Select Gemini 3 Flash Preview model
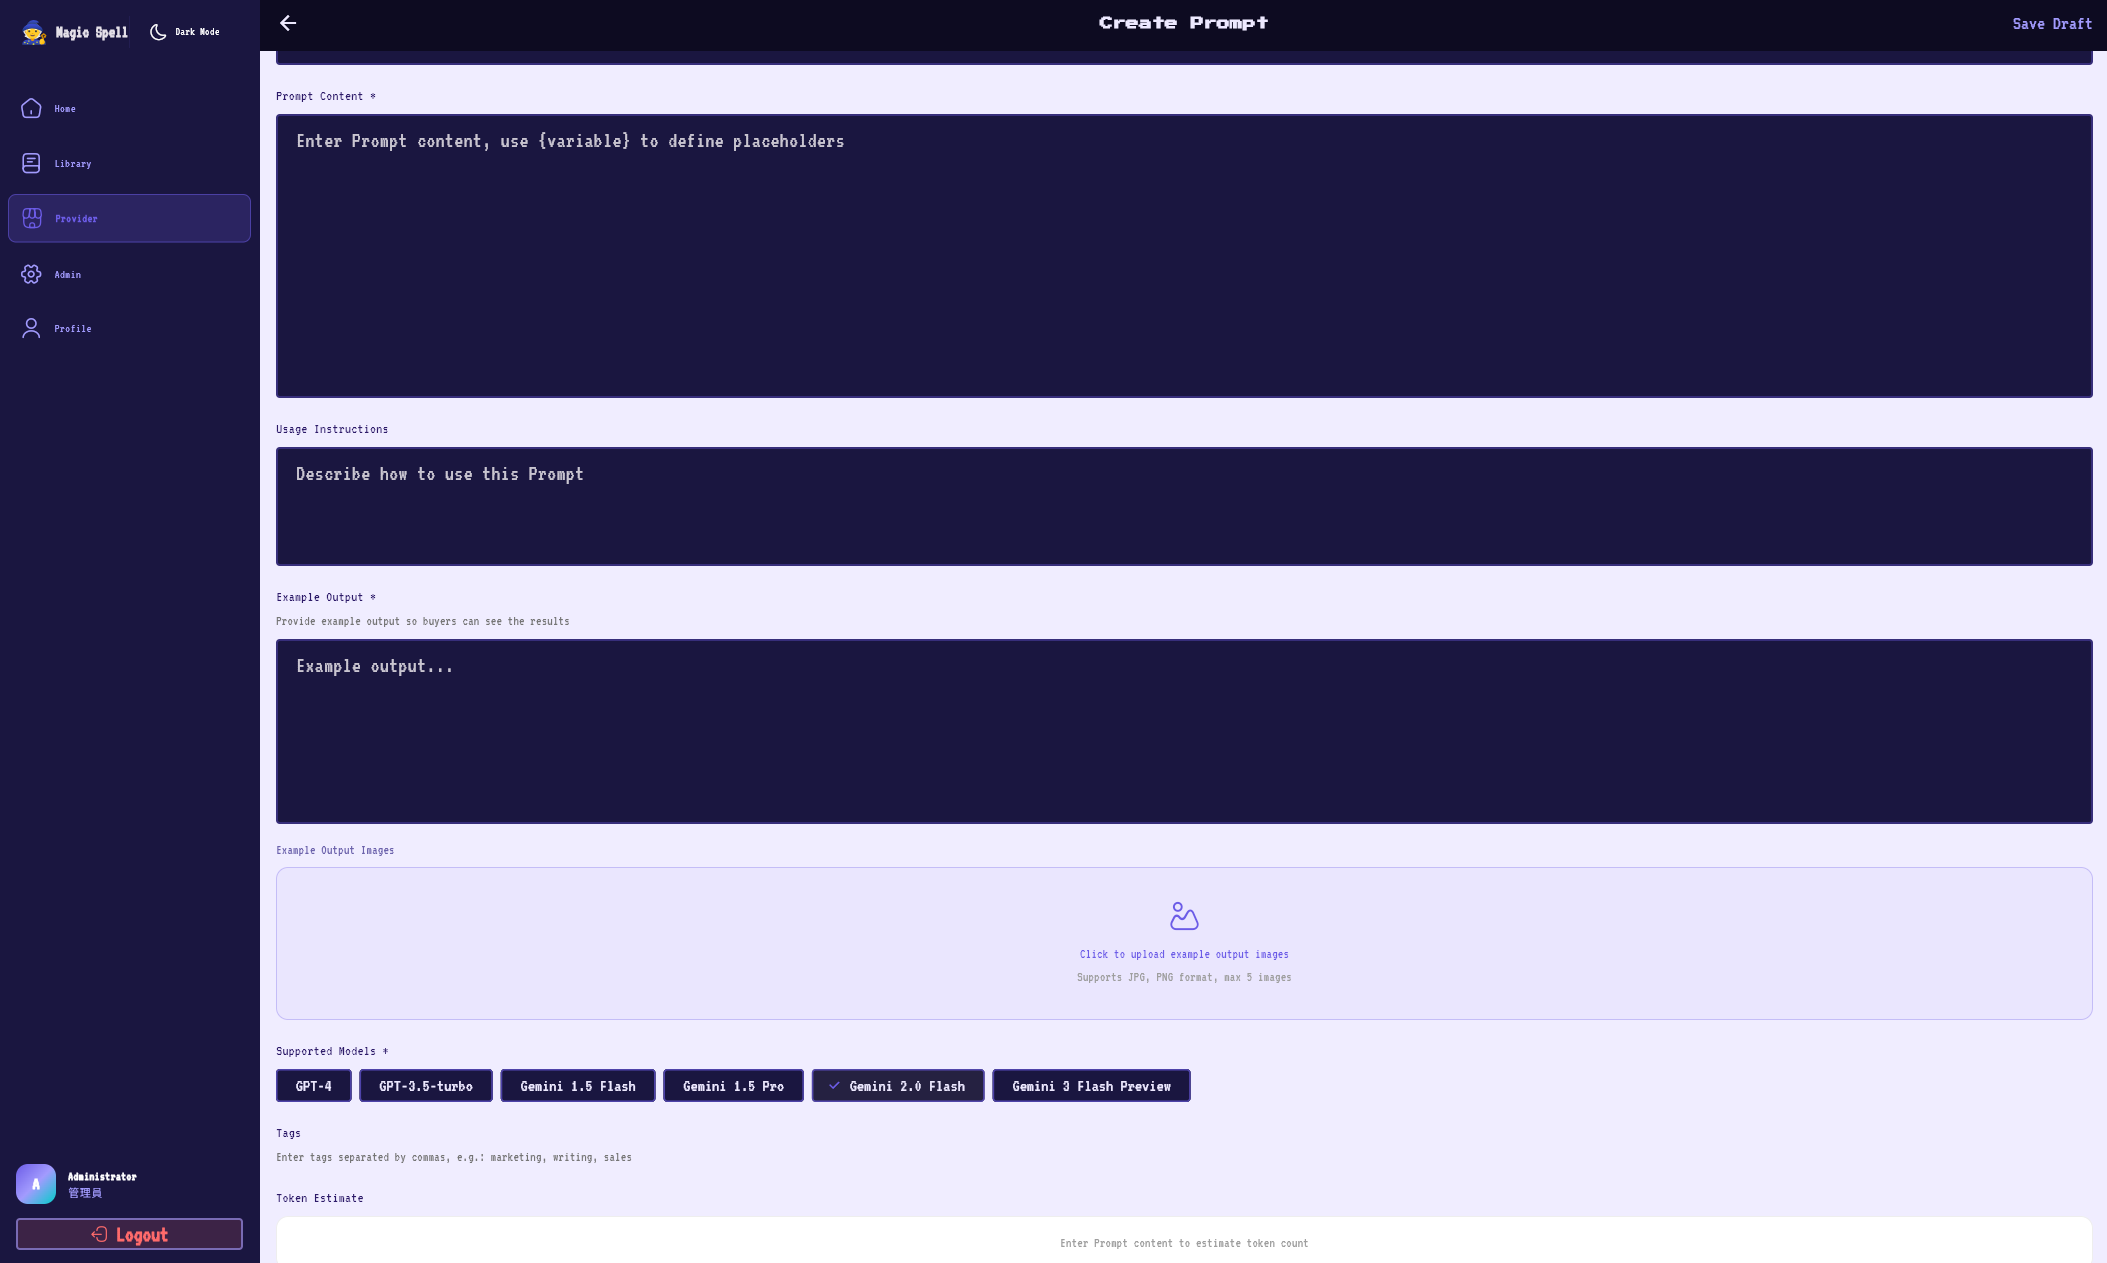Viewport: 2107px width, 1263px height. point(1091,1085)
